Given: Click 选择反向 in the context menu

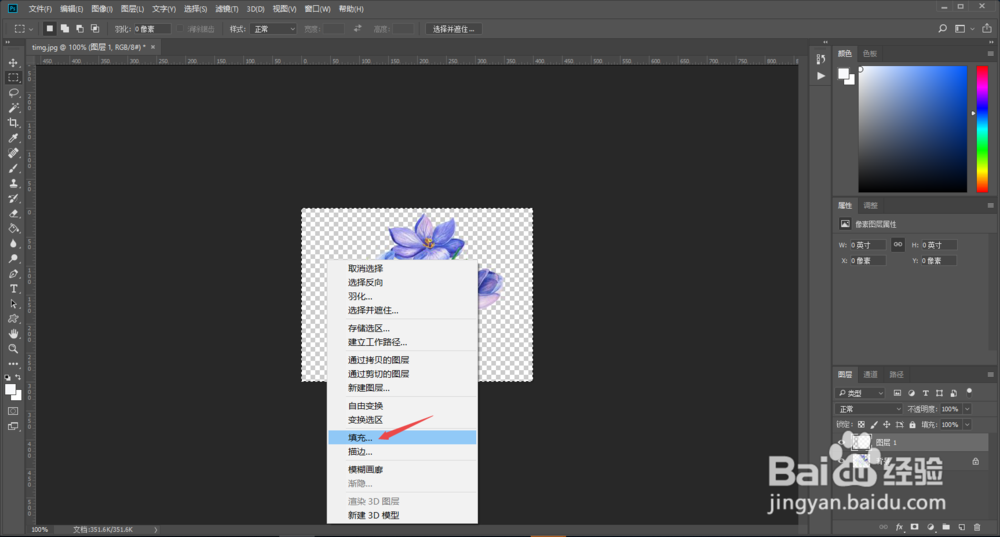Looking at the screenshot, I should [x=402, y=283].
